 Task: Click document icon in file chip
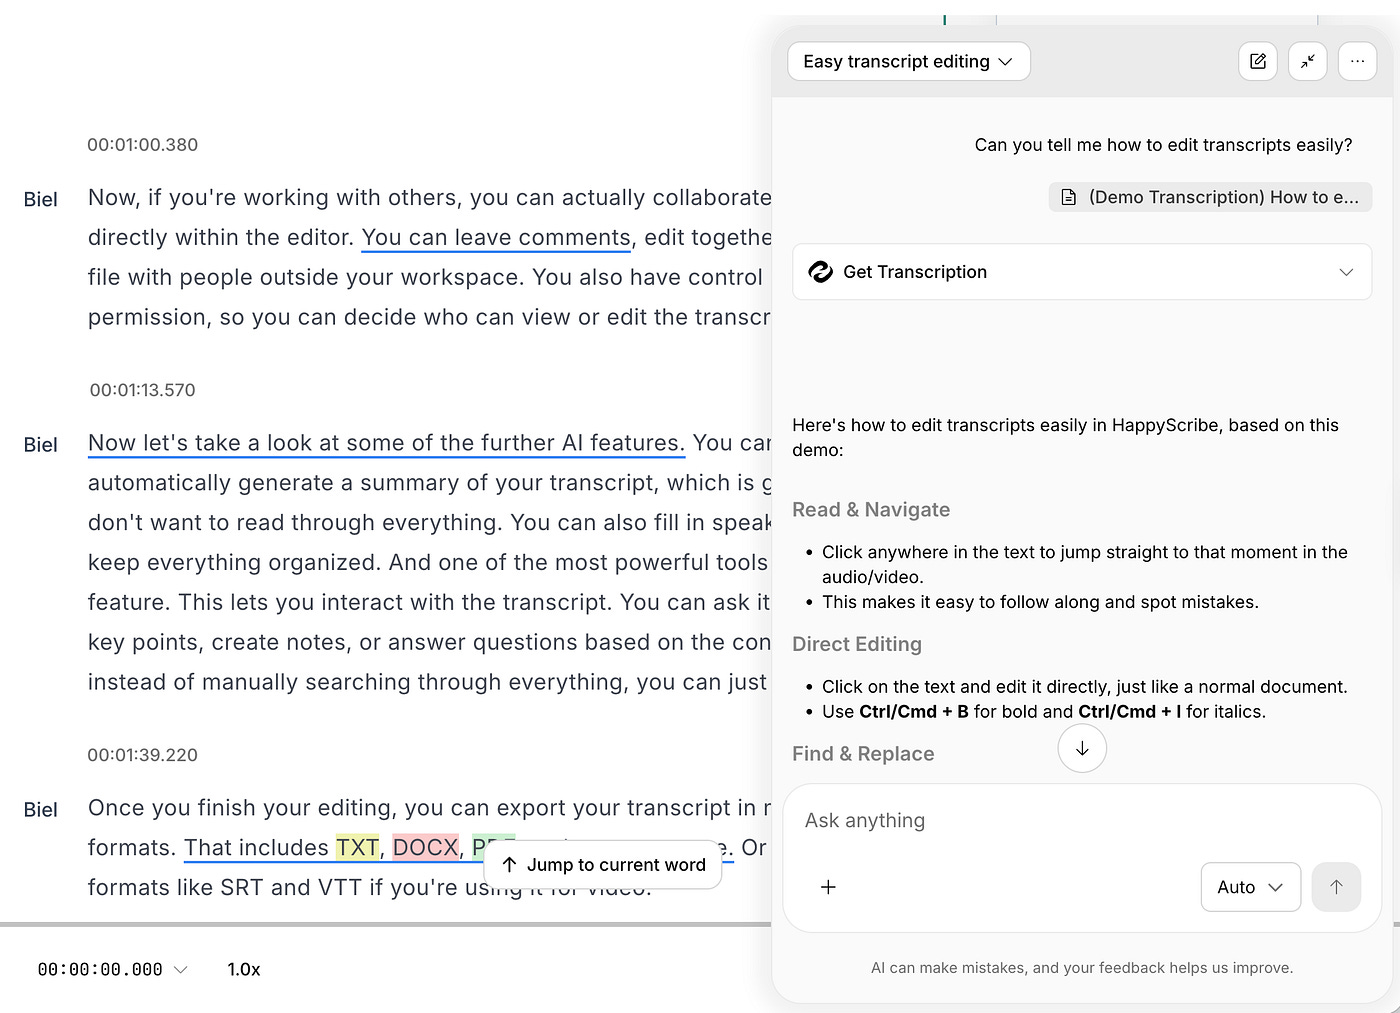coord(1069,197)
